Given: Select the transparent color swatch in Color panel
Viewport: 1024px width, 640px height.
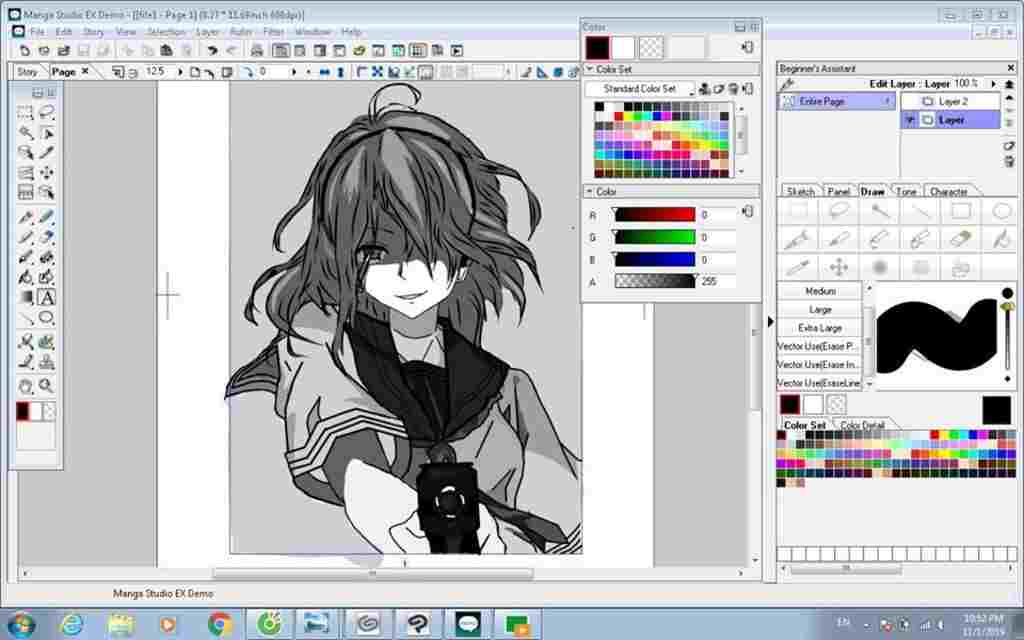Looking at the screenshot, I should (651, 47).
